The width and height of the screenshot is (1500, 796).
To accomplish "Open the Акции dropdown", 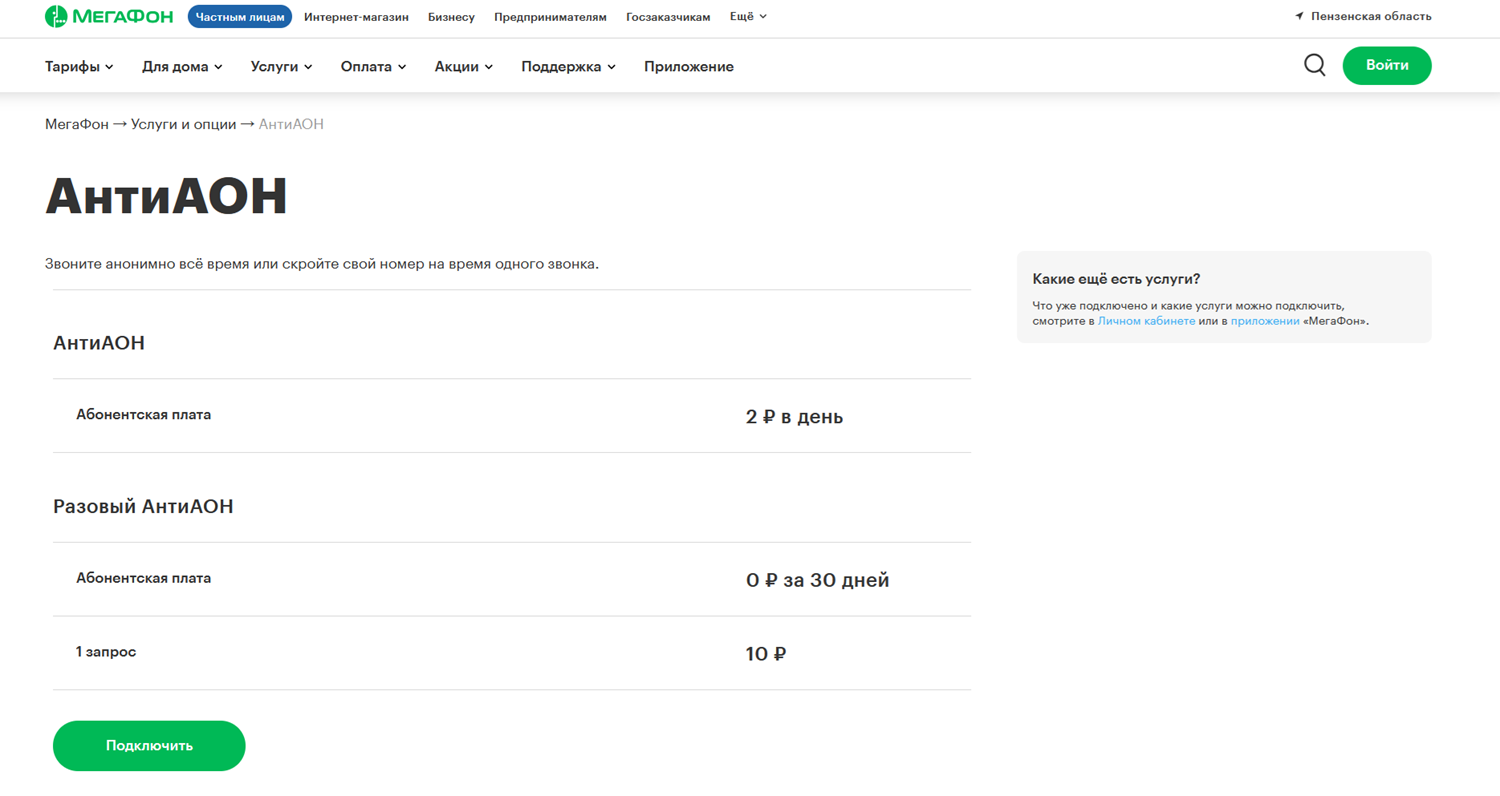I will [x=463, y=67].
